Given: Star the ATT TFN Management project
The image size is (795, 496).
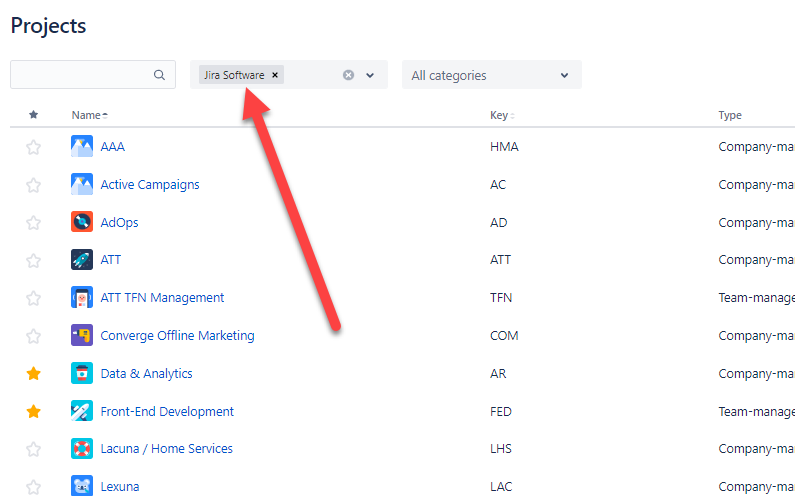Looking at the screenshot, I should (33, 298).
